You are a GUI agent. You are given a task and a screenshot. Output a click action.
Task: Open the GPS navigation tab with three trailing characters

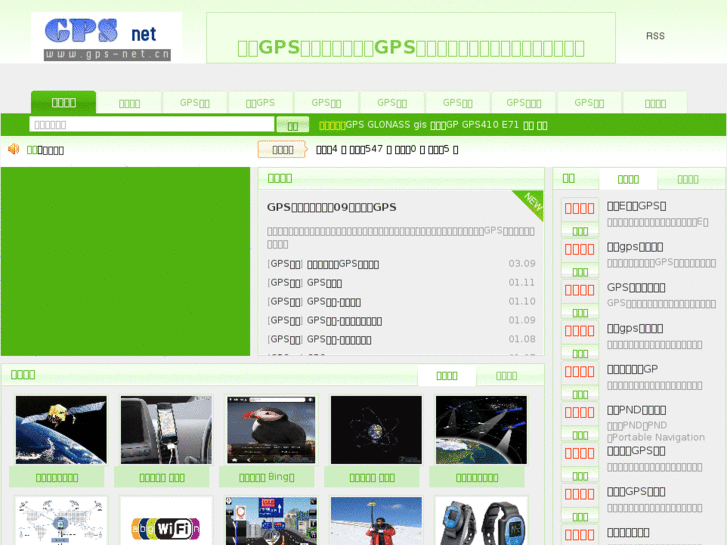[x=523, y=103]
